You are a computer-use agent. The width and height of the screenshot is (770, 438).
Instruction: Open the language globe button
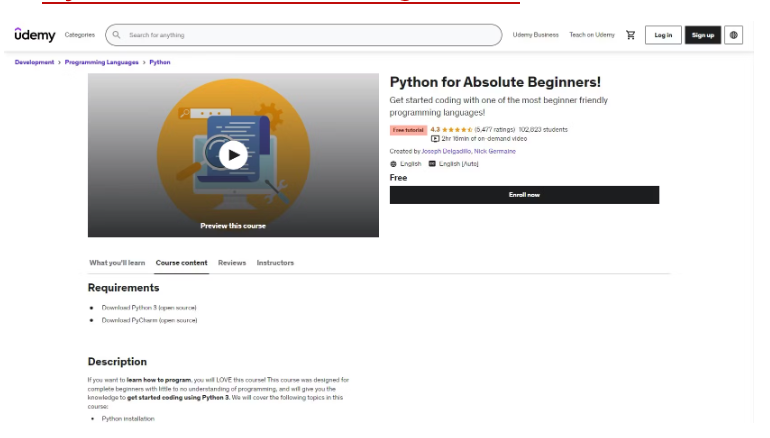pos(733,35)
